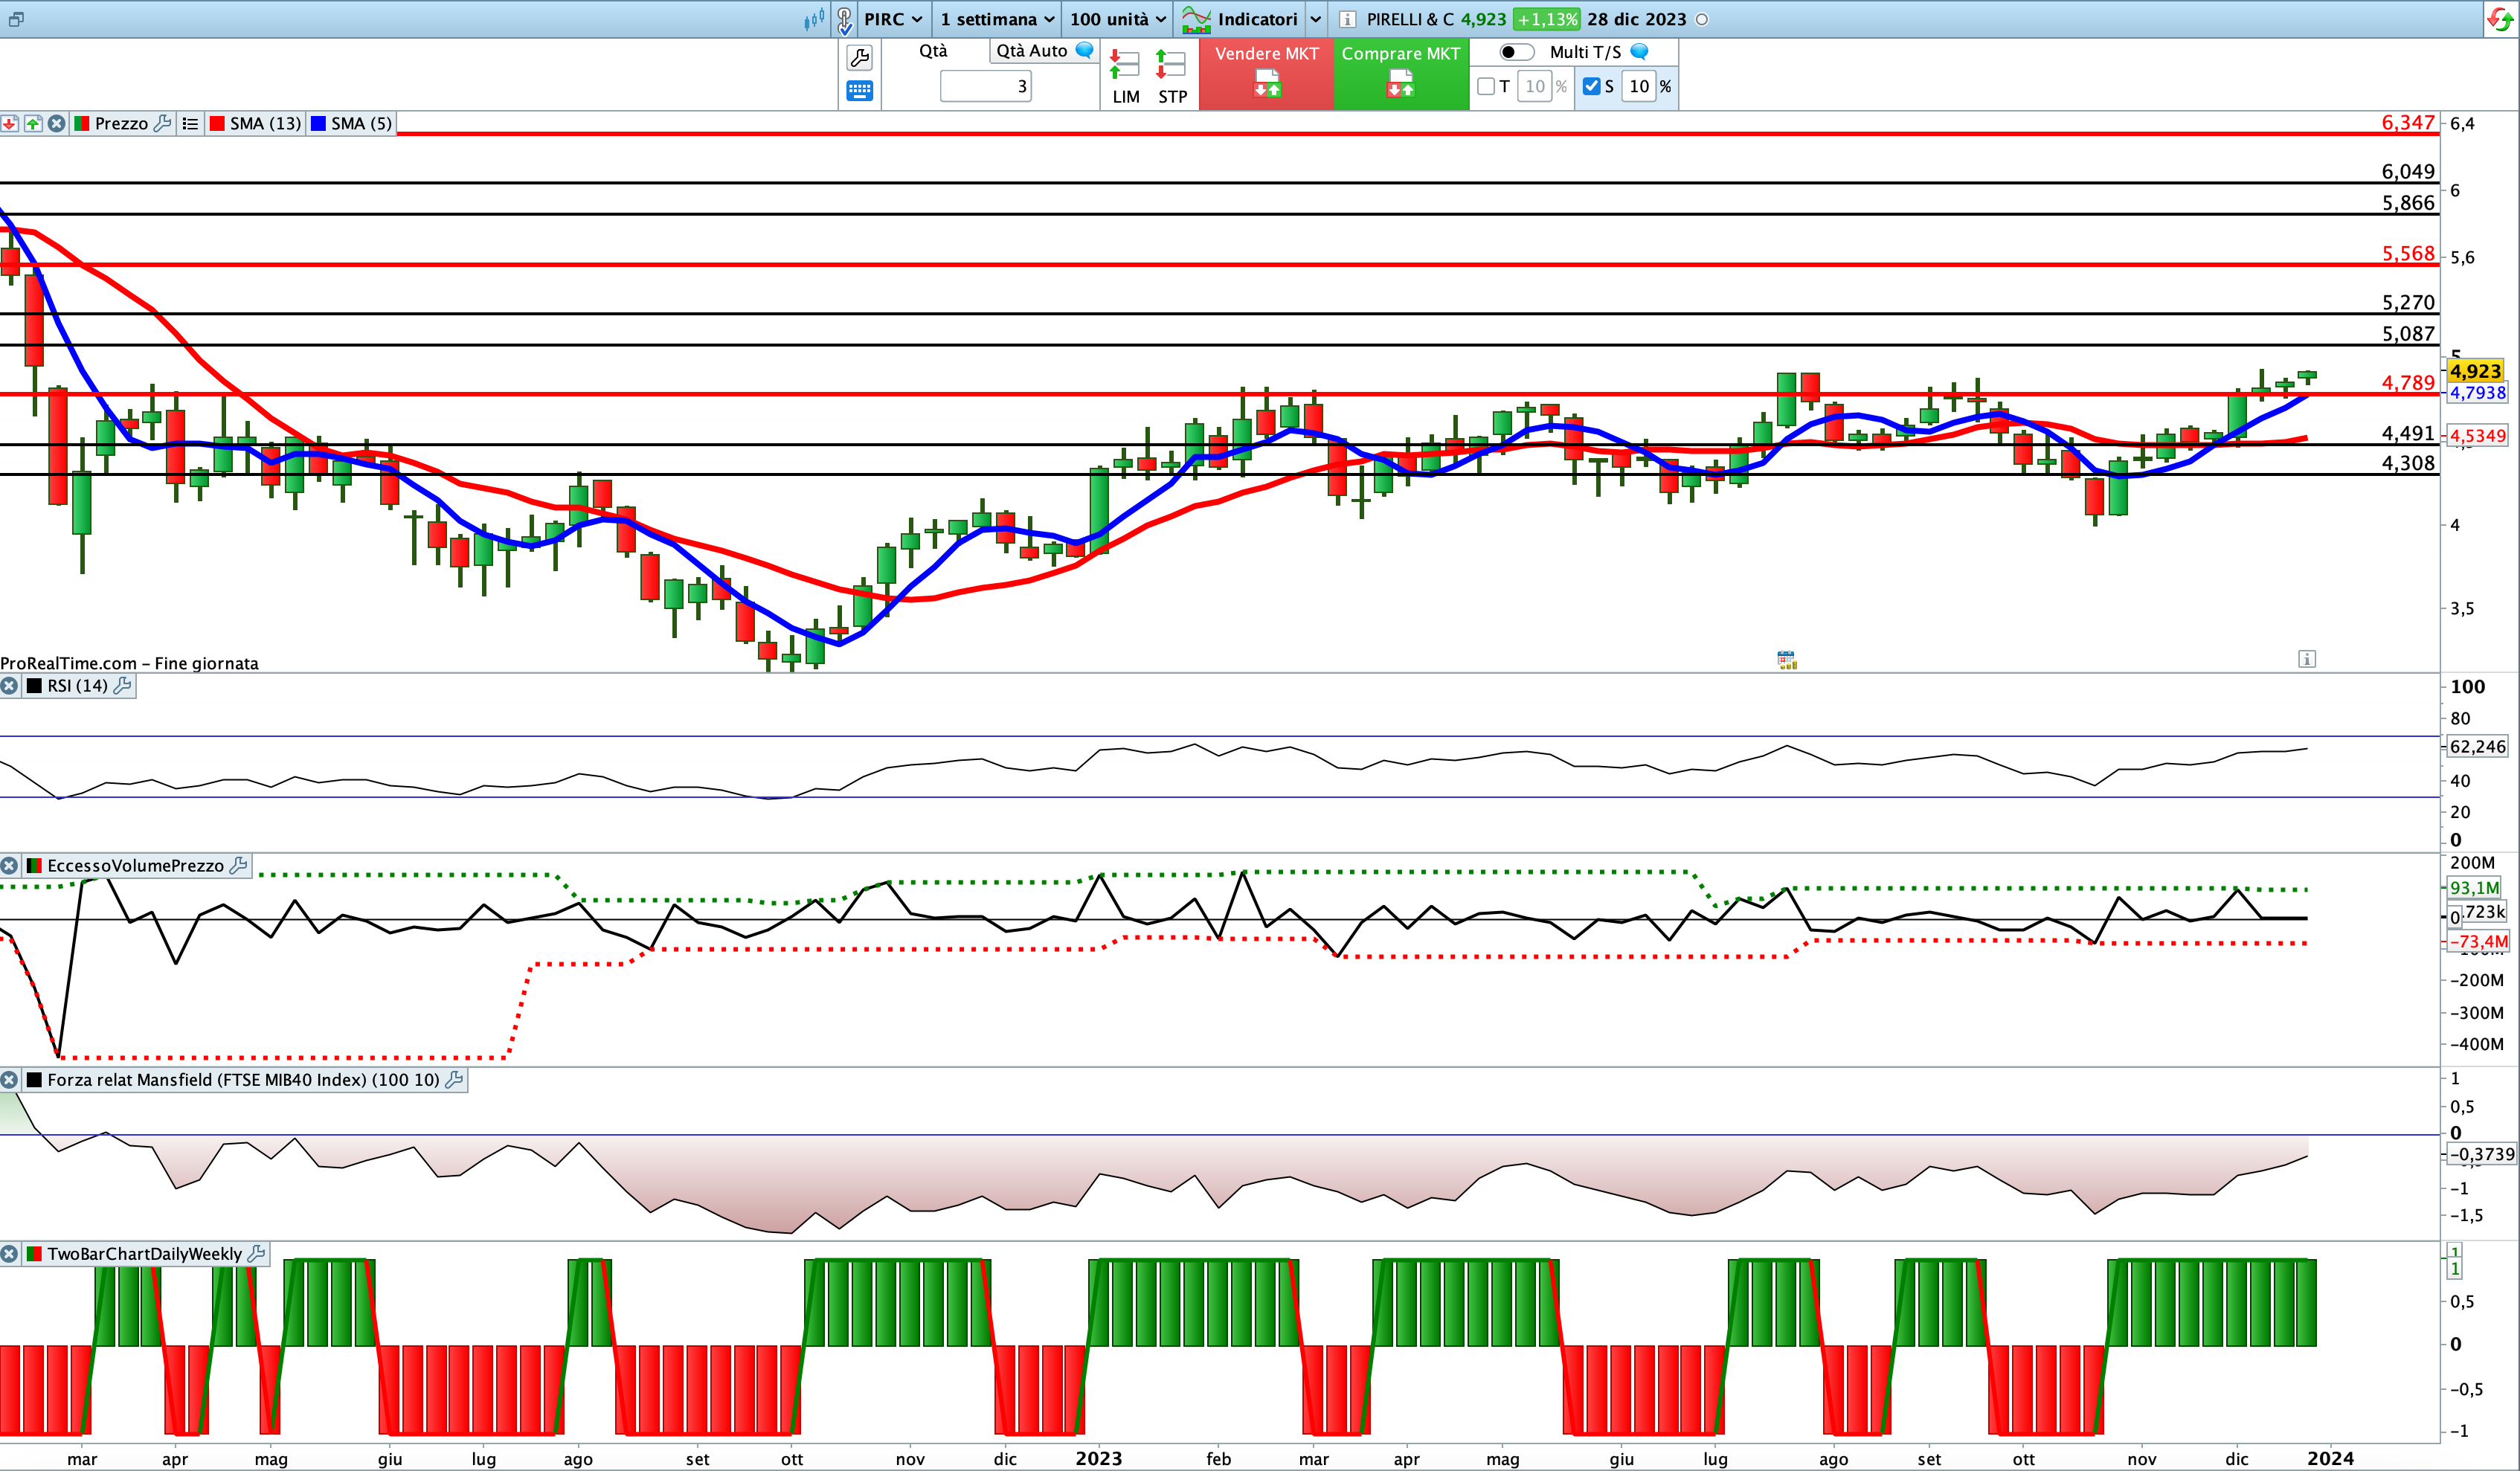Click the SMA (13) red swatch label
The image size is (2520, 1471).
pyautogui.click(x=255, y=123)
